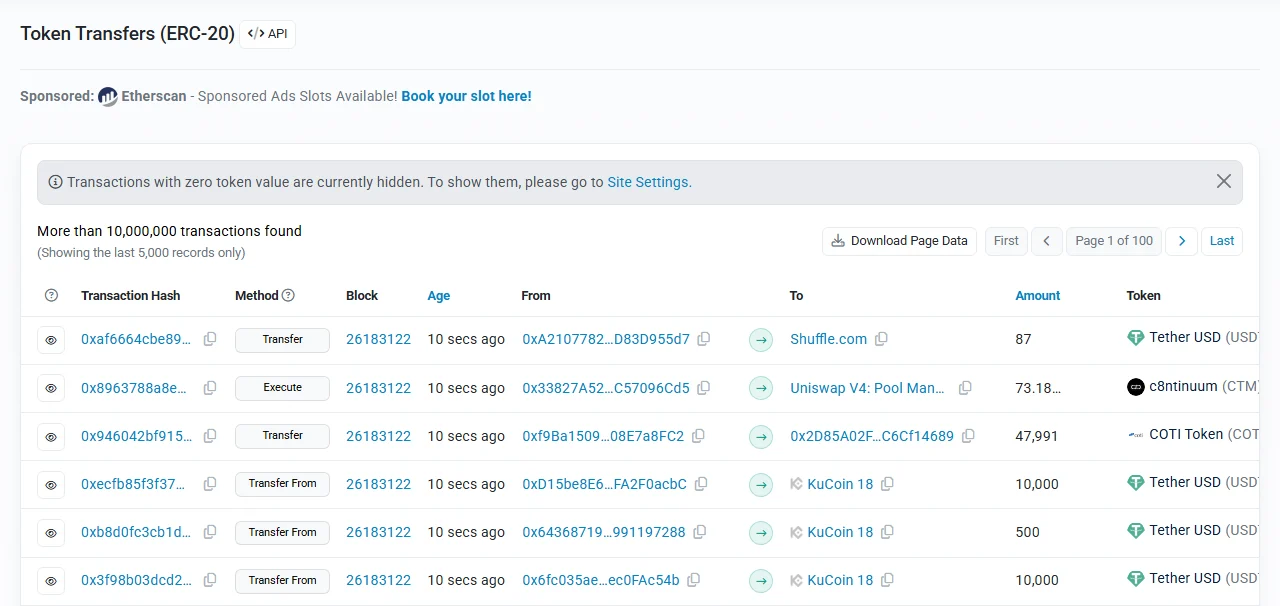Filter by the Execute method badge
This screenshot has width=1280, height=606.
pos(283,388)
